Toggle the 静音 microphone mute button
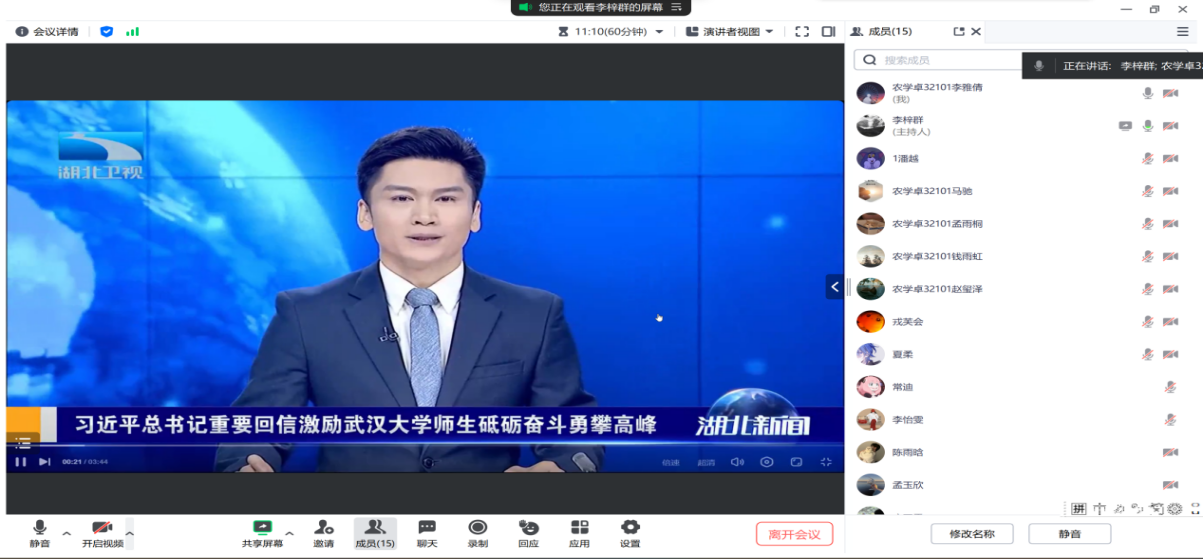The image size is (1203, 559). 40,532
